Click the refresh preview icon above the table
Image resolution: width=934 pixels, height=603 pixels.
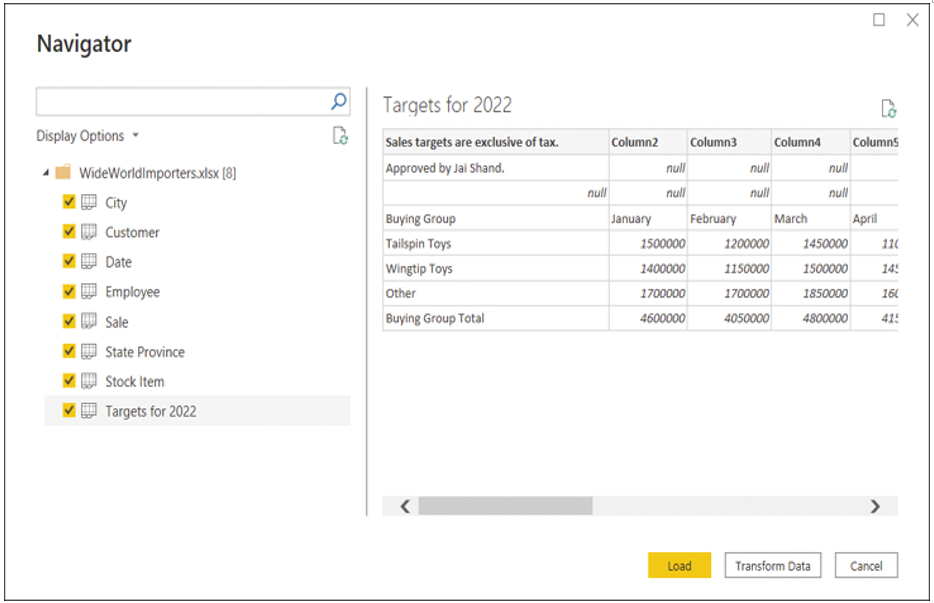pyautogui.click(x=889, y=108)
